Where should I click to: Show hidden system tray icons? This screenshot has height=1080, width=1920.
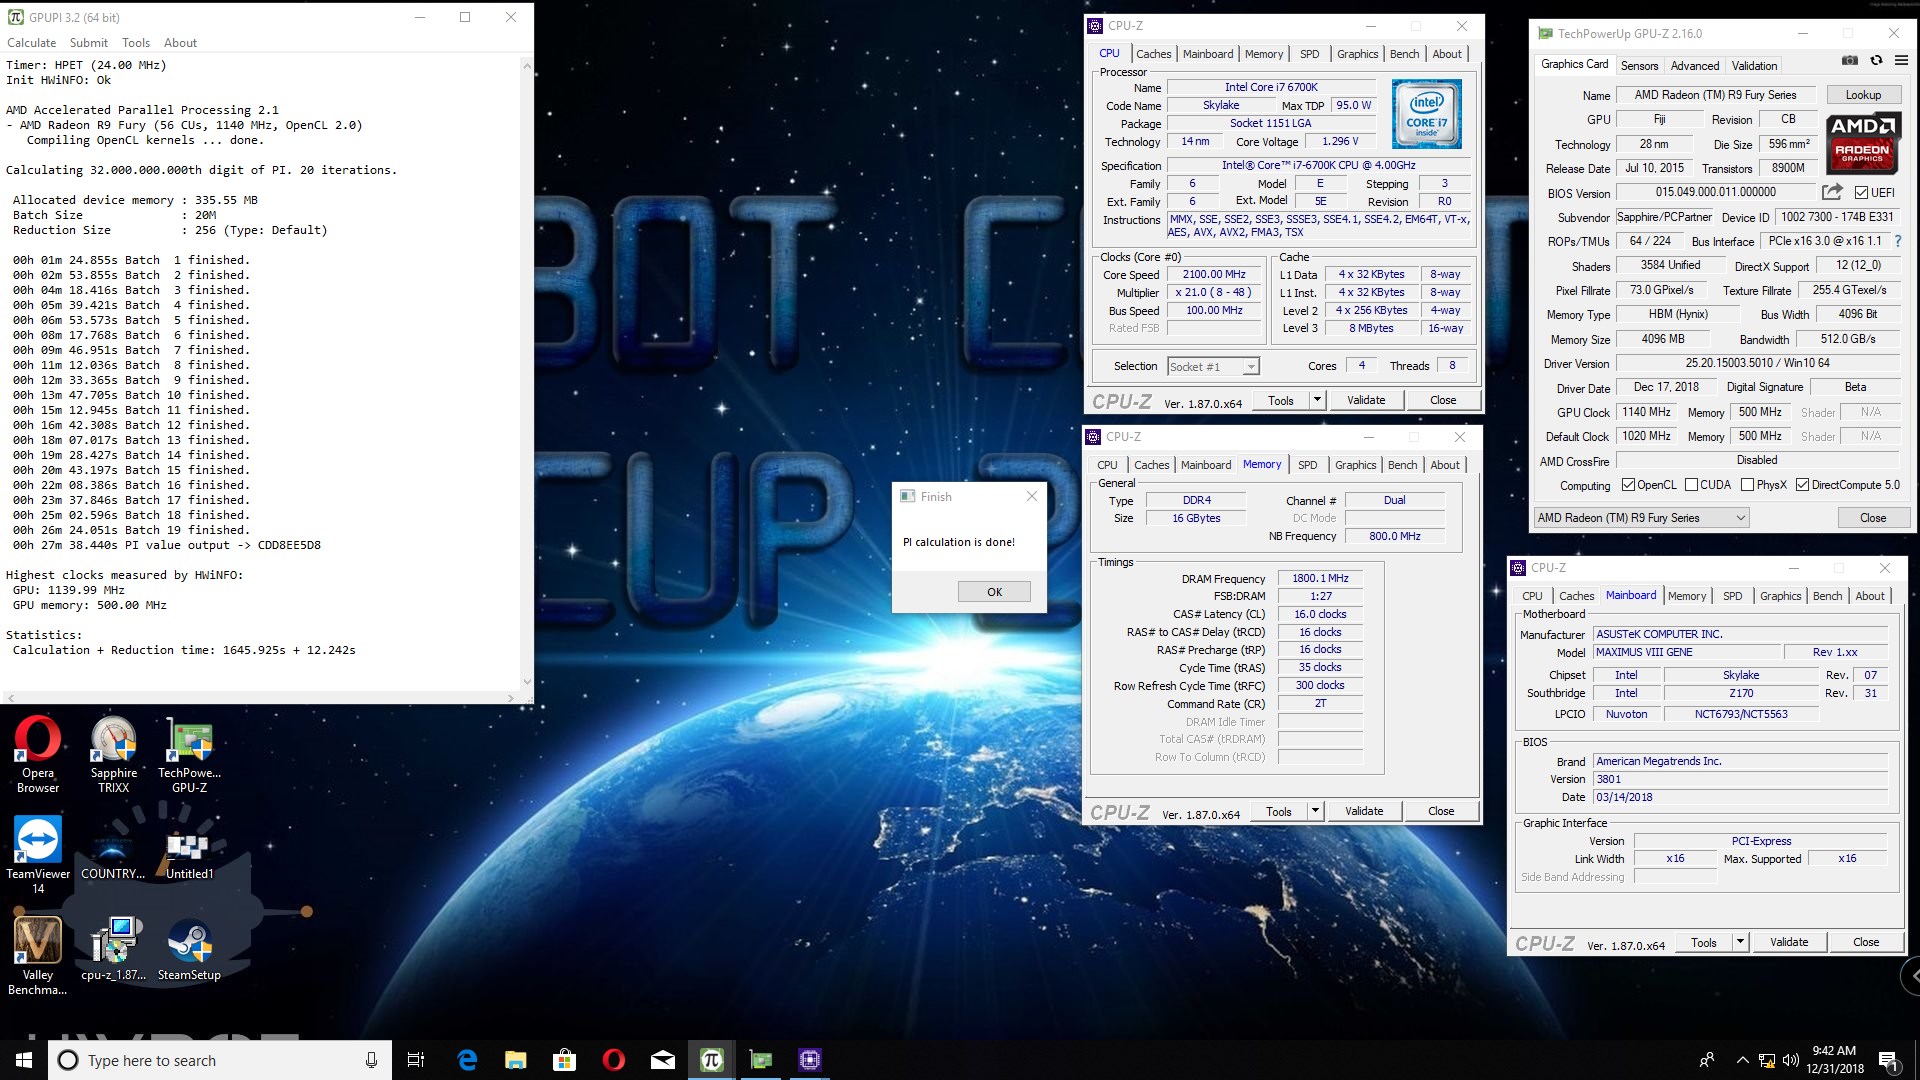[1742, 1060]
